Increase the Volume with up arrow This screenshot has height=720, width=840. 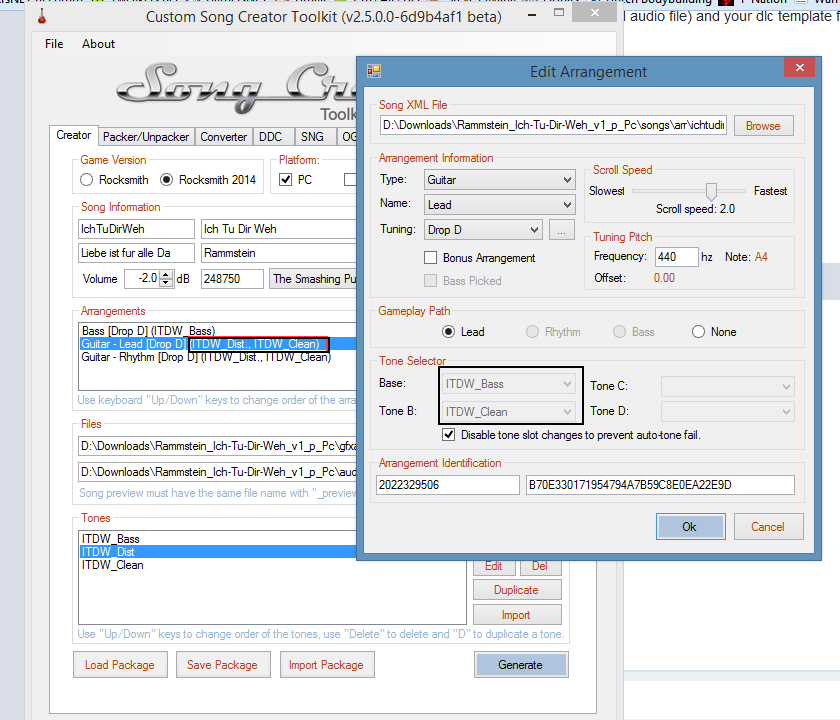pos(166,275)
